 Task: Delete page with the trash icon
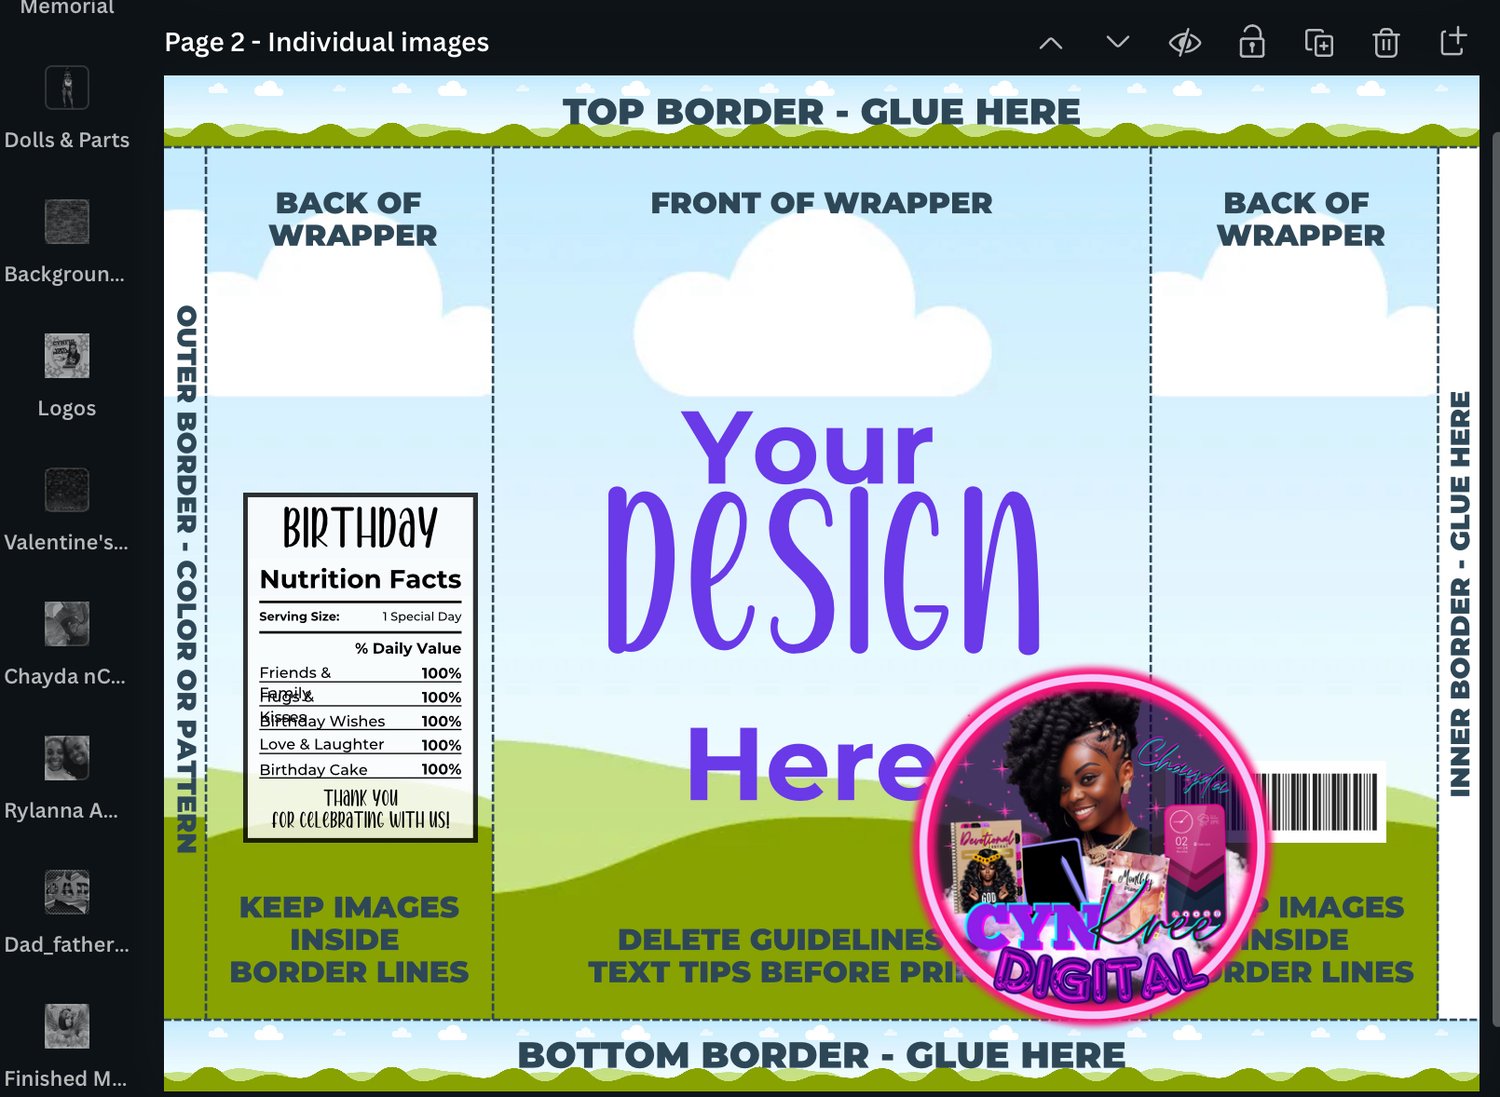[x=1386, y=43]
